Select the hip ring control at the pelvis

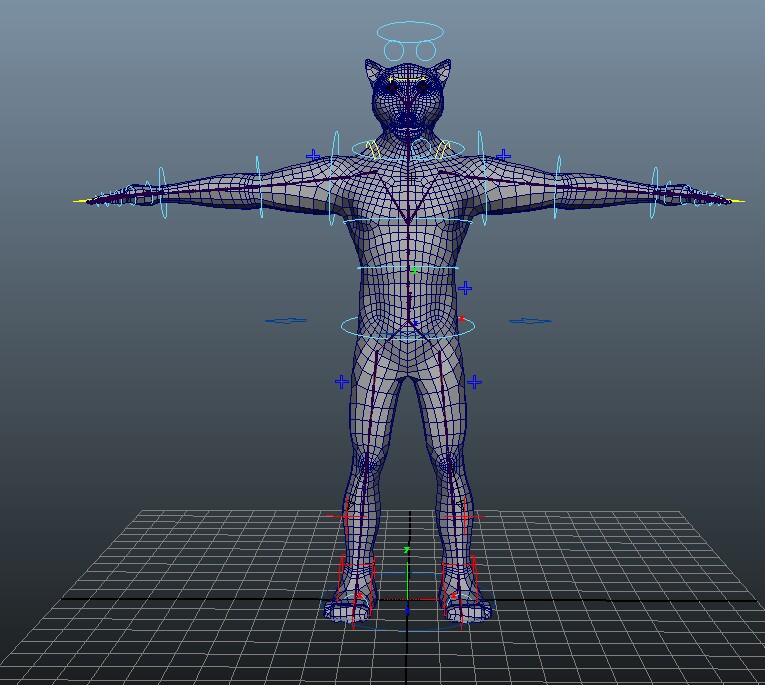point(408,326)
